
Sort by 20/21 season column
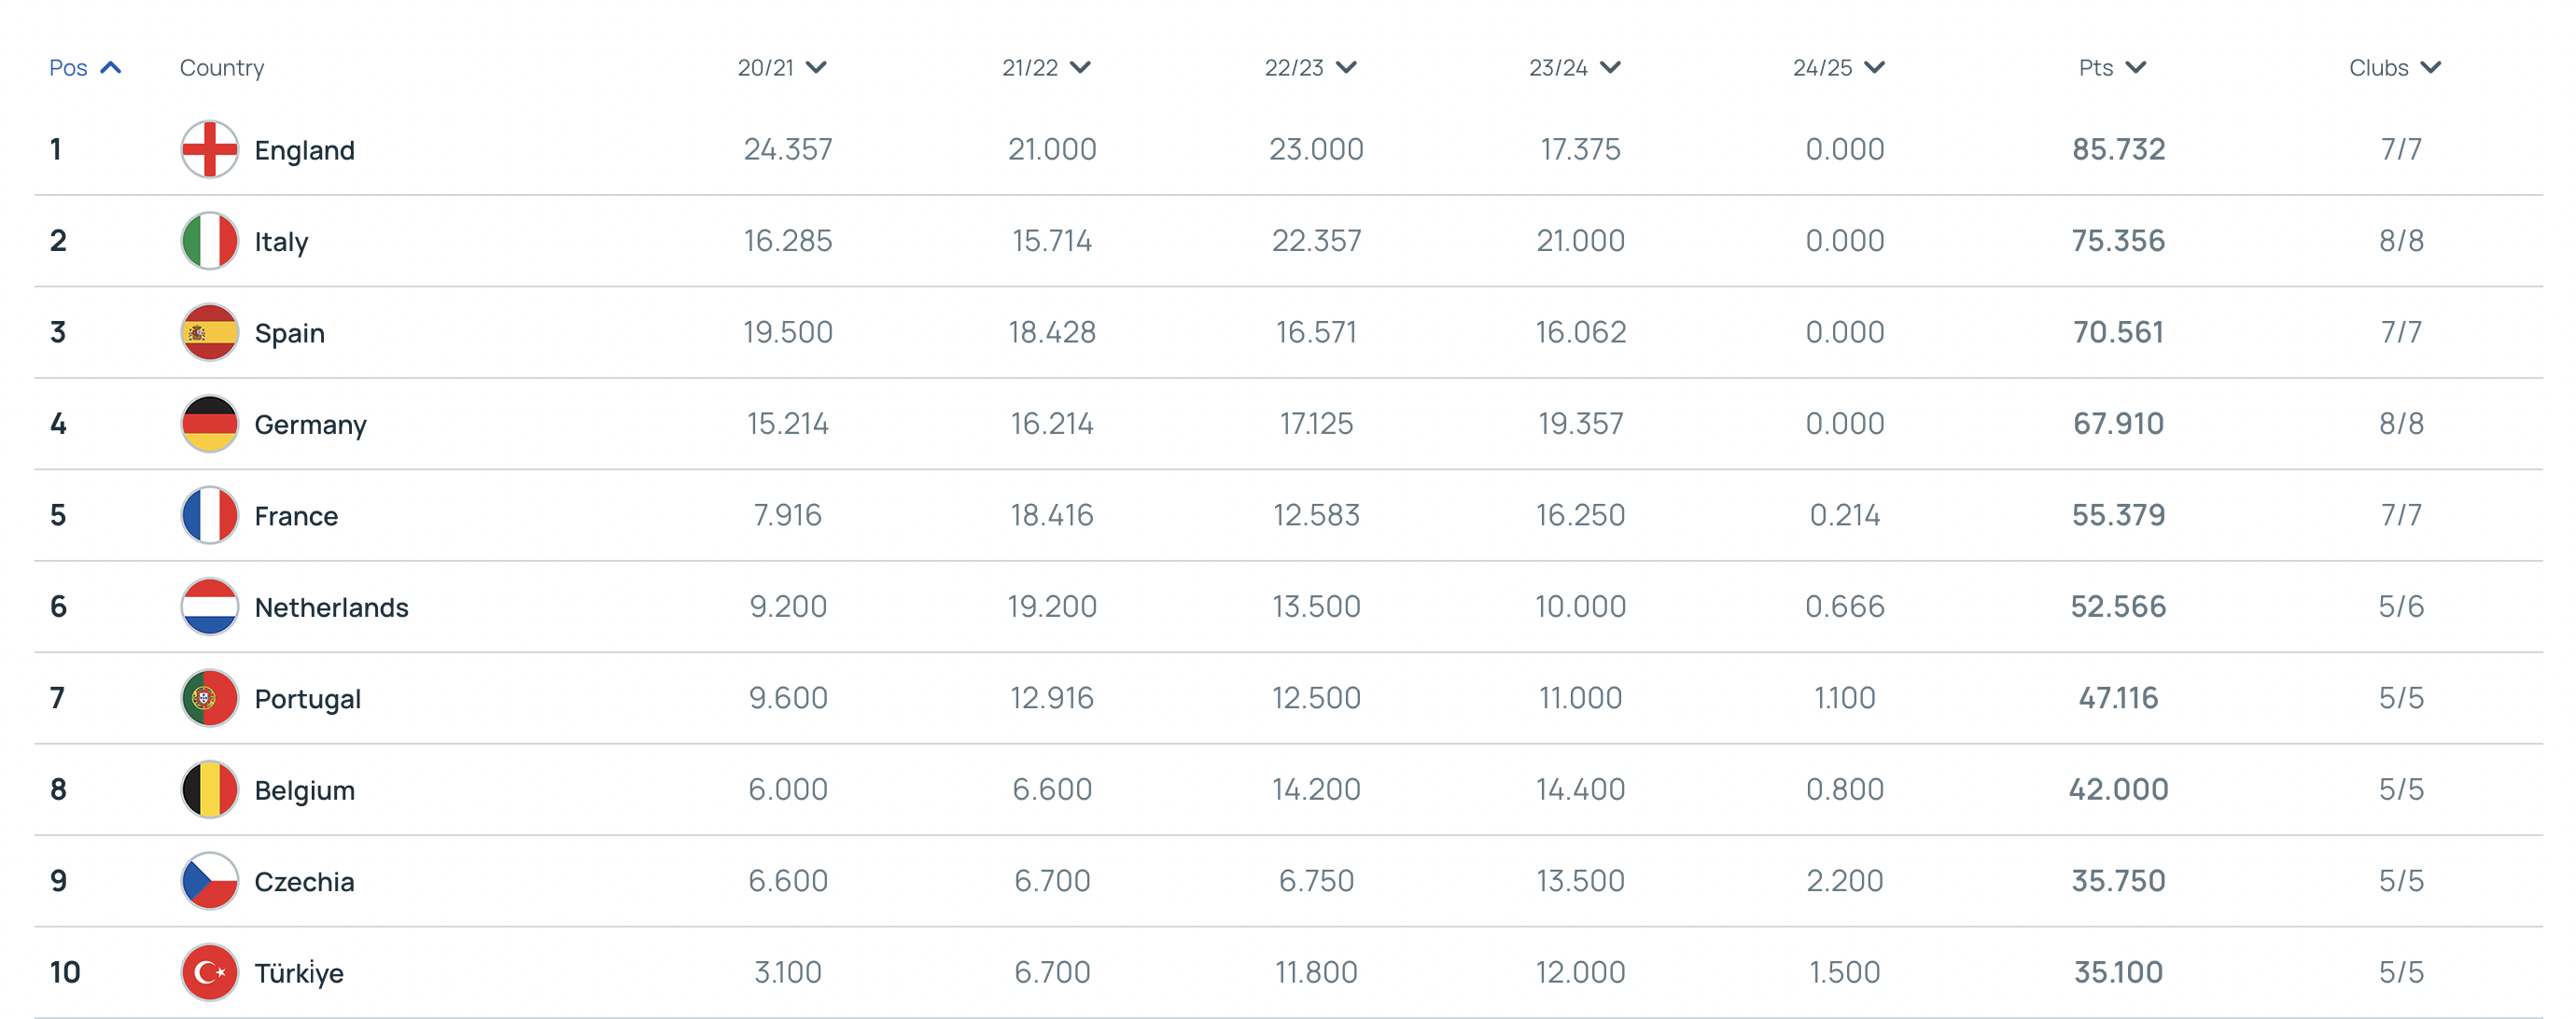pyautogui.click(x=782, y=67)
